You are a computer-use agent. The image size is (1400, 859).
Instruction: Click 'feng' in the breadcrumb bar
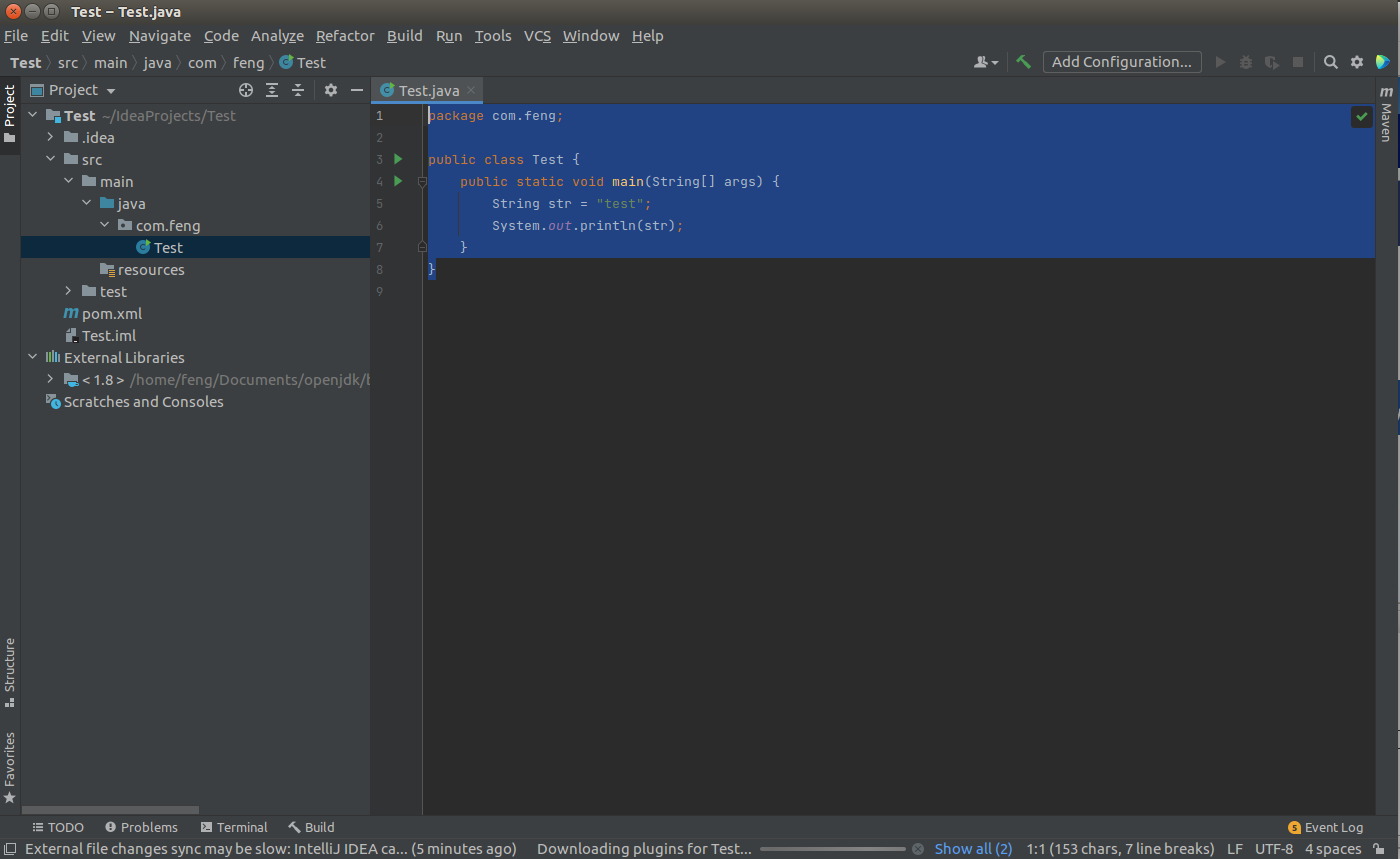pos(249,62)
